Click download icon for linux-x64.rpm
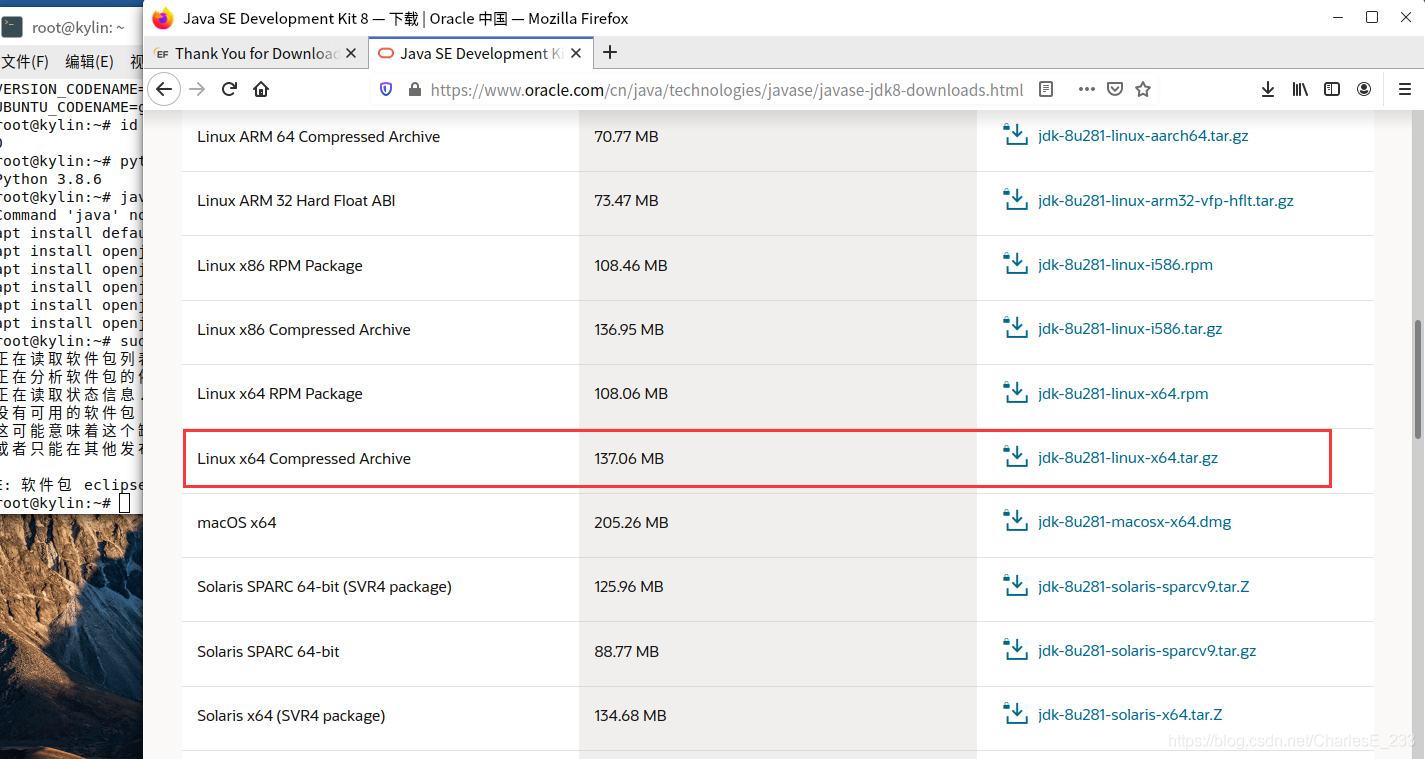1425x759 pixels. (x=1016, y=392)
